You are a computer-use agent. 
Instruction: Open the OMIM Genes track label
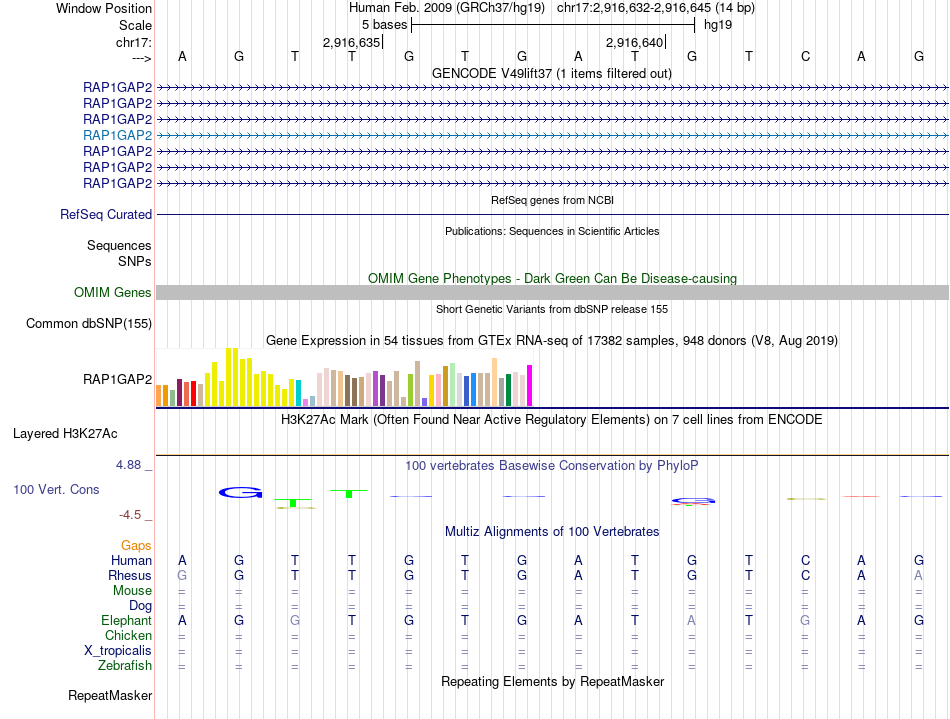point(113,293)
